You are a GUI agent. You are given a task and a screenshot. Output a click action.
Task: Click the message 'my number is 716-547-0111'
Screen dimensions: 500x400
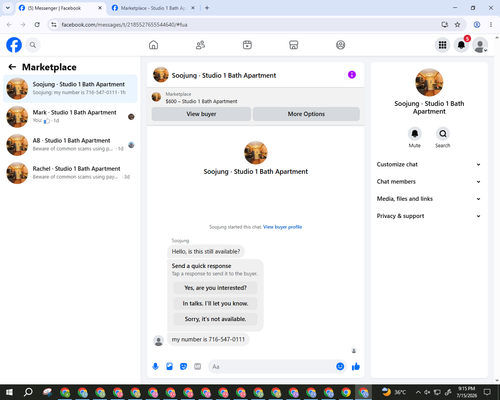click(x=208, y=339)
